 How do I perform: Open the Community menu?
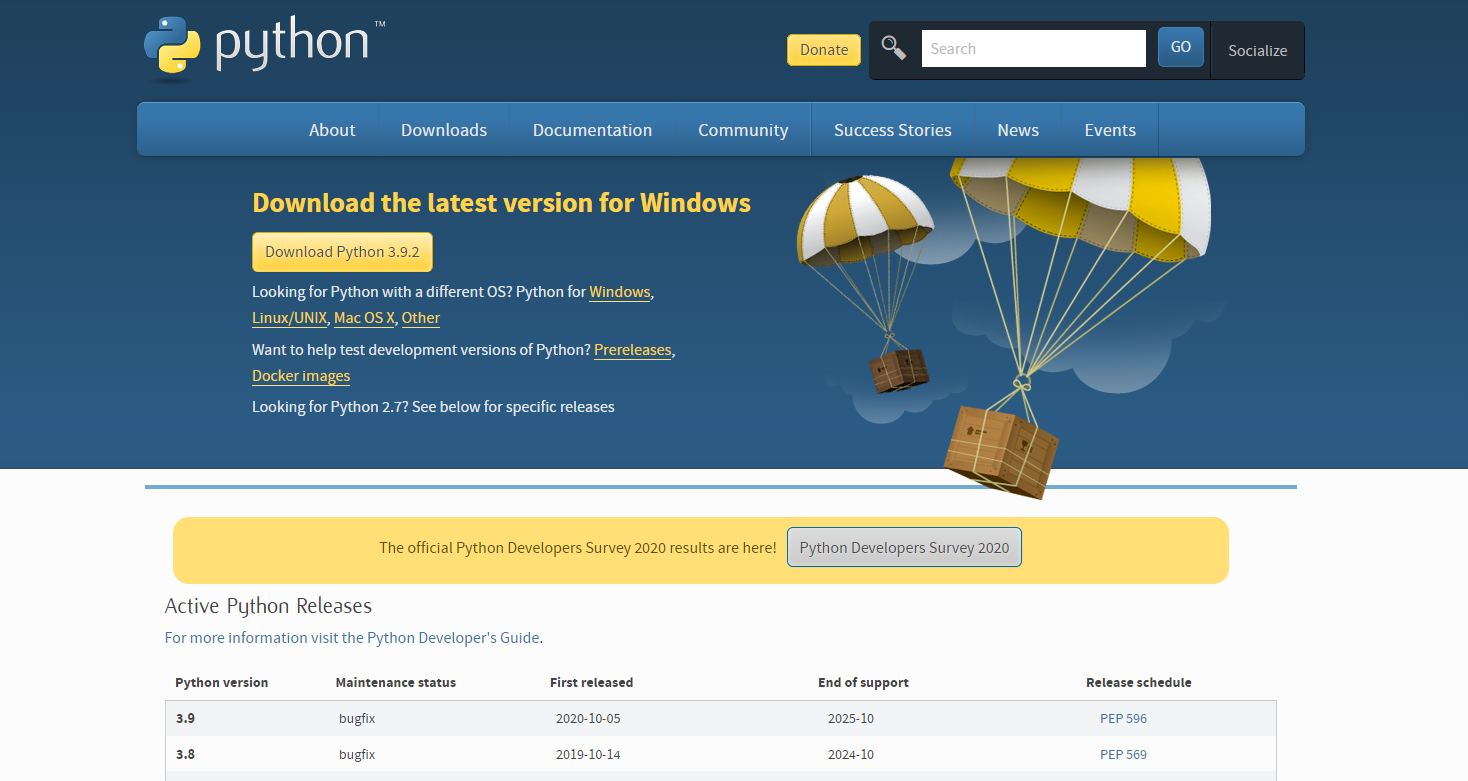click(743, 130)
